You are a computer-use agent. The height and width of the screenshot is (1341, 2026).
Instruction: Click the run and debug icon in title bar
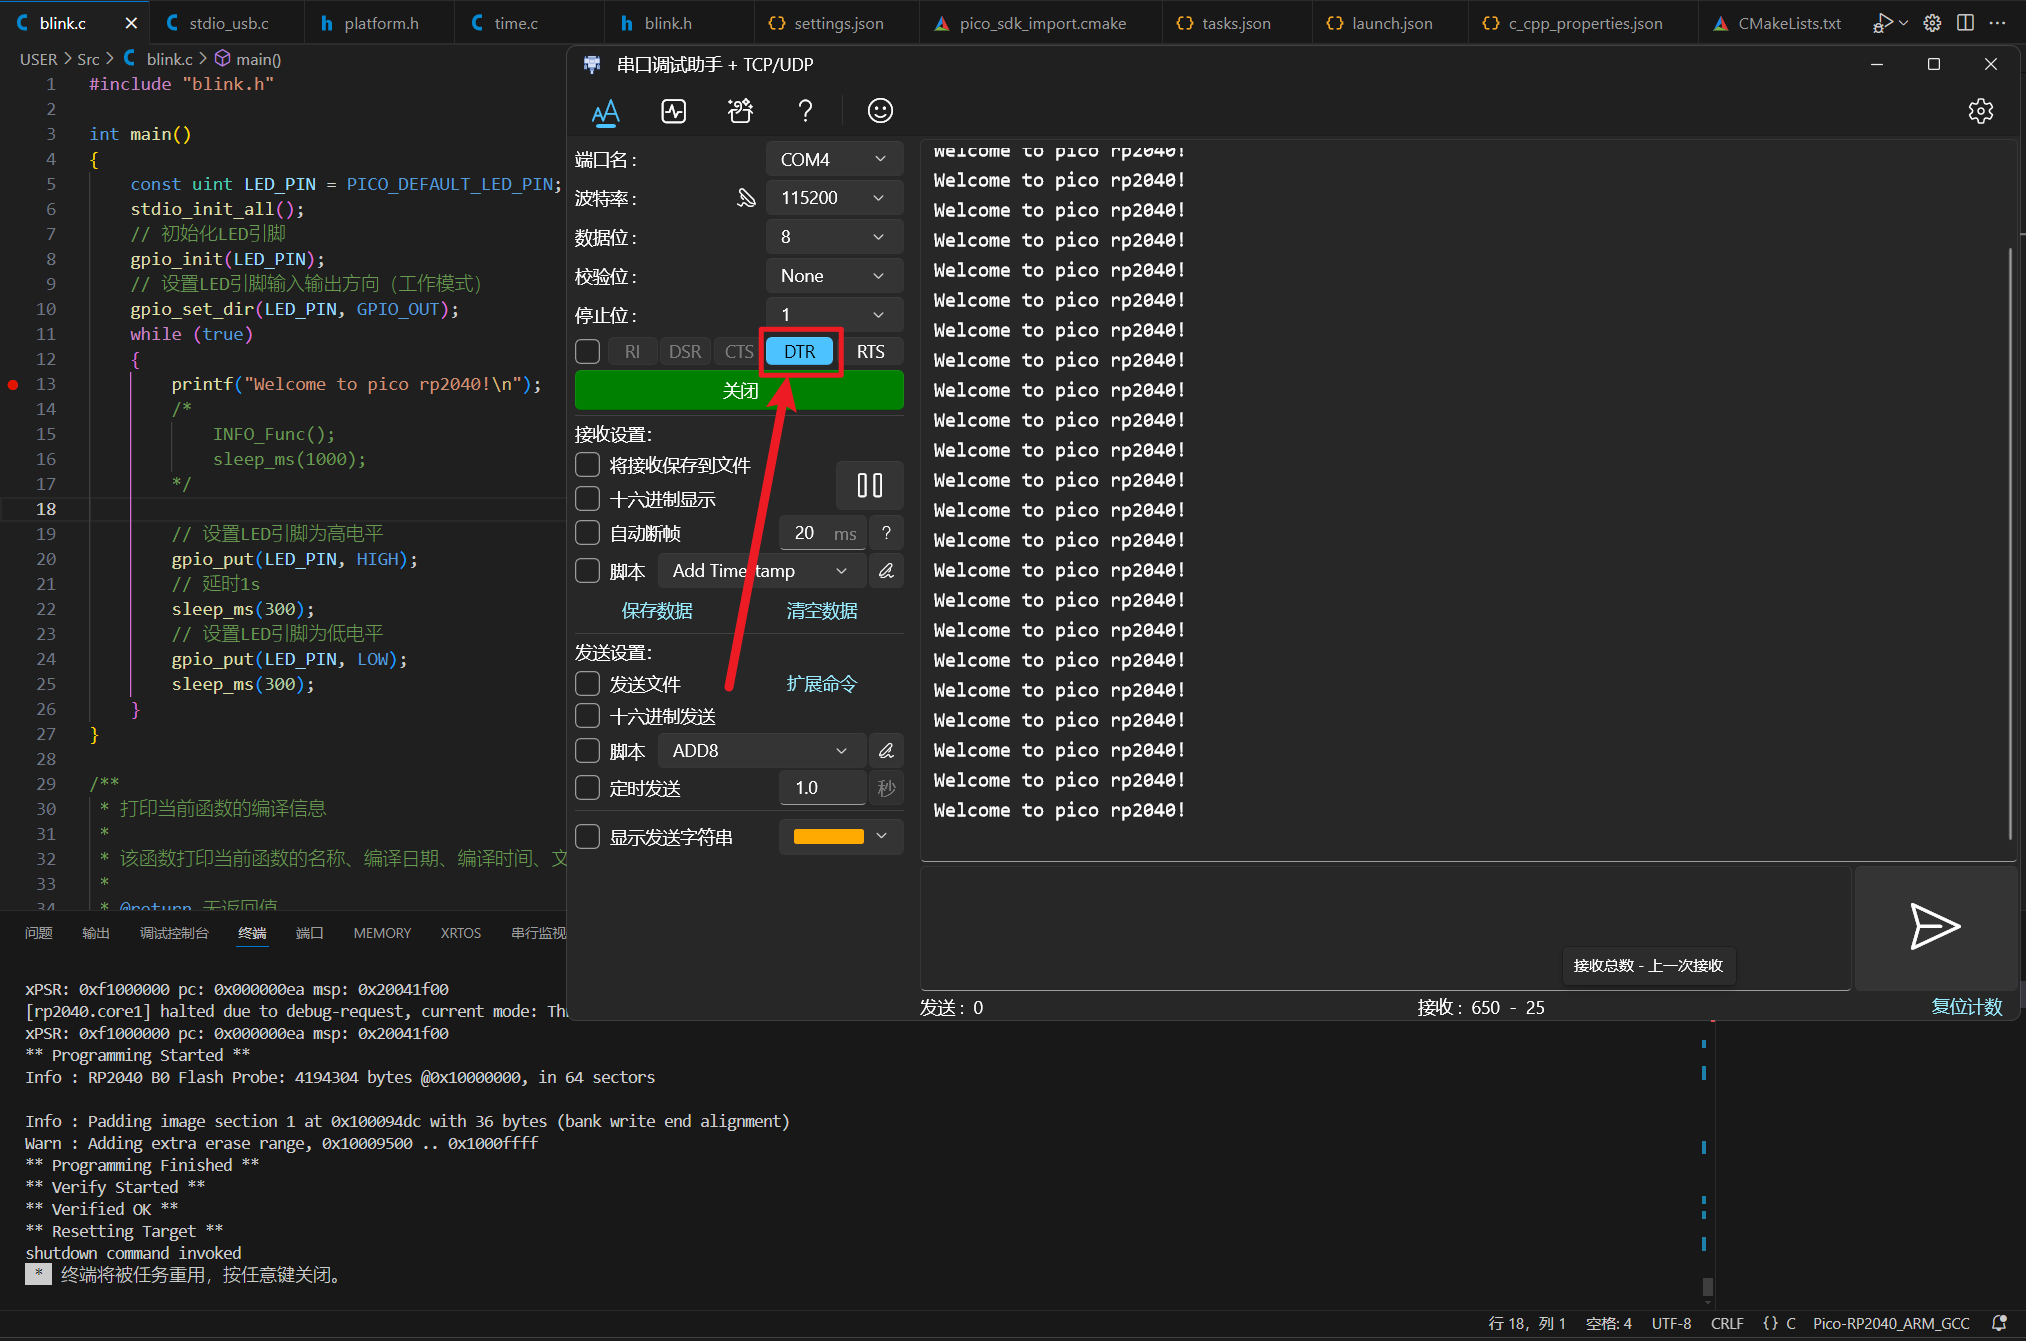click(x=1884, y=22)
